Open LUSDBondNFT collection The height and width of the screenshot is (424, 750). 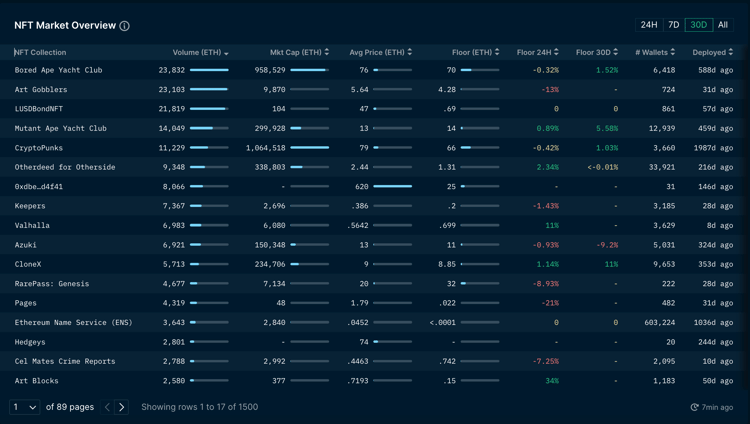pos(39,109)
